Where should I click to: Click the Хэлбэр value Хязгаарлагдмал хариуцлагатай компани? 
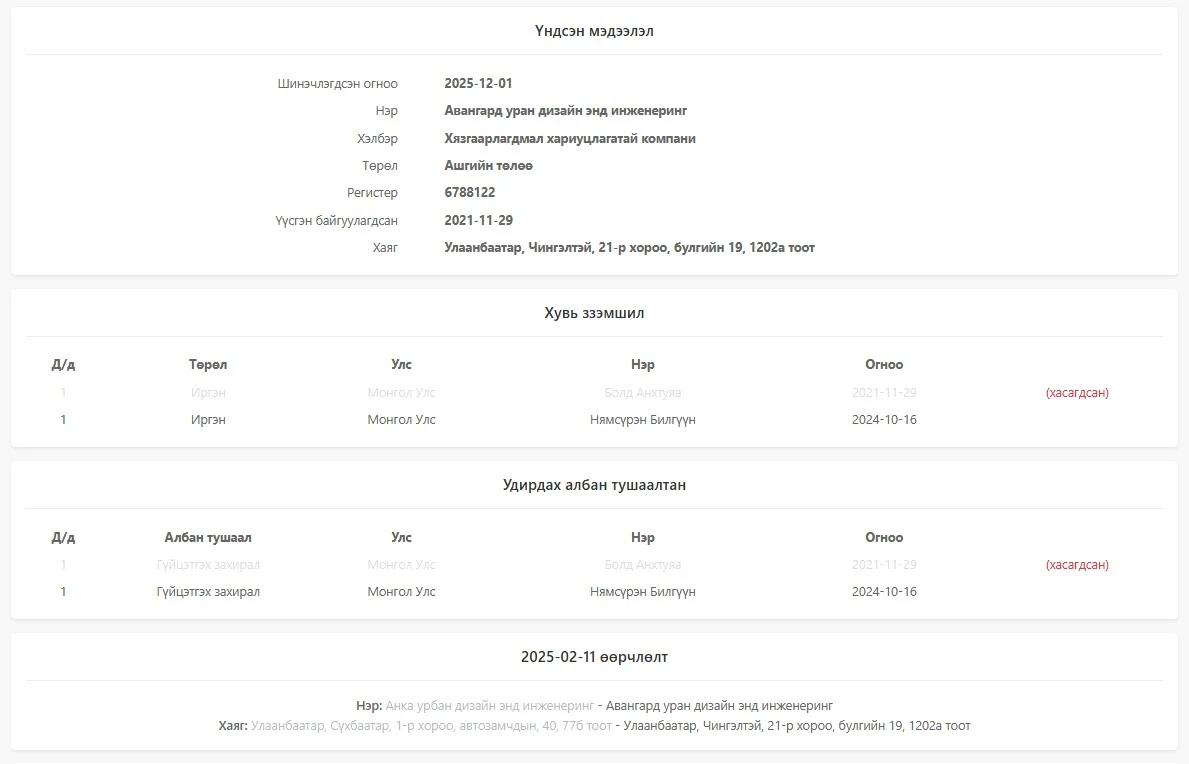pyautogui.click(x=569, y=139)
